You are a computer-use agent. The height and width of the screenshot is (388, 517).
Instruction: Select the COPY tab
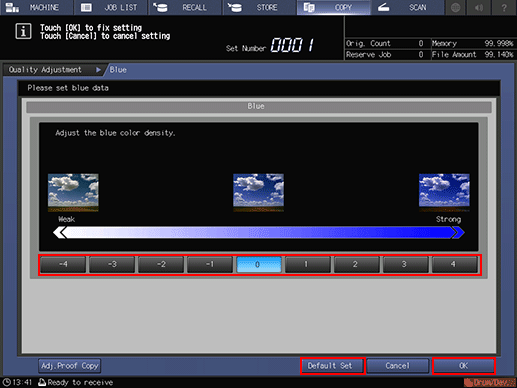(x=334, y=7)
